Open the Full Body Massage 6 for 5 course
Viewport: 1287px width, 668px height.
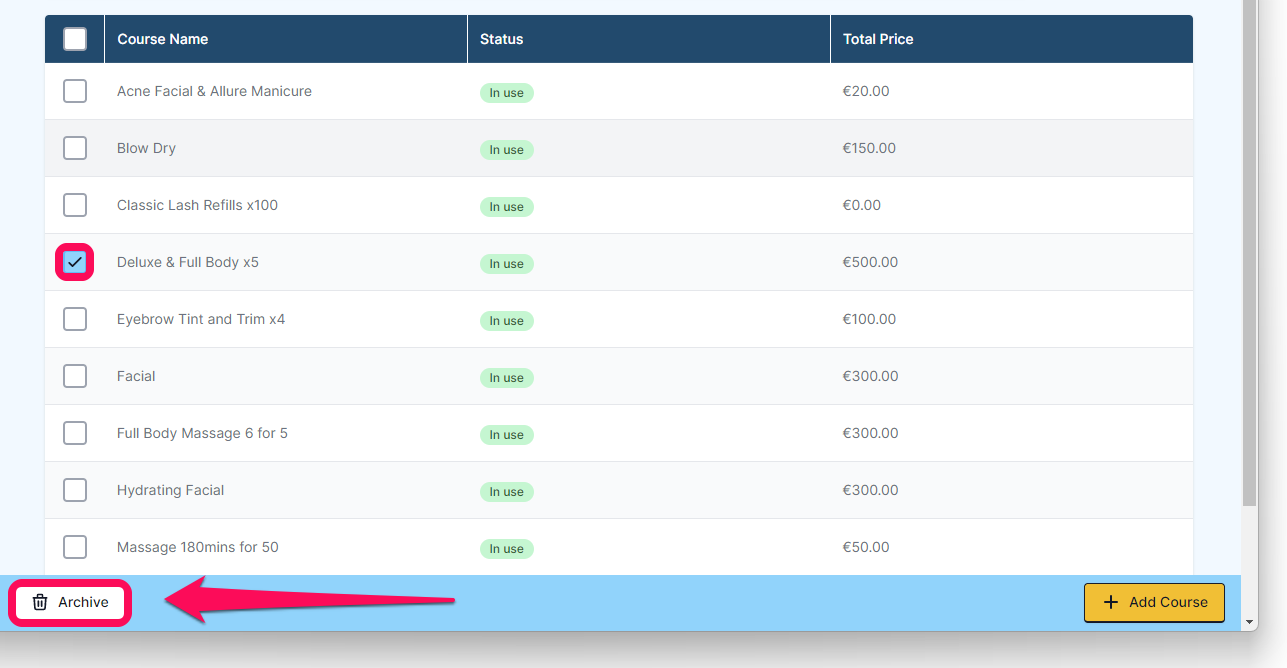202,433
